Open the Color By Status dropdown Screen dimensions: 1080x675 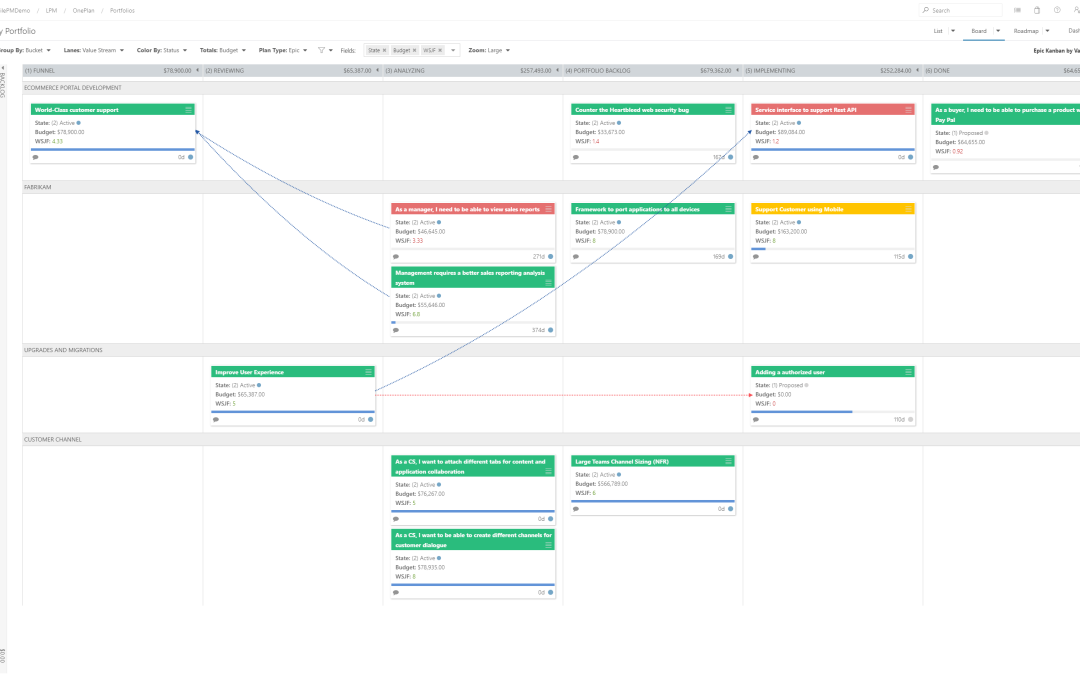pos(161,50)
